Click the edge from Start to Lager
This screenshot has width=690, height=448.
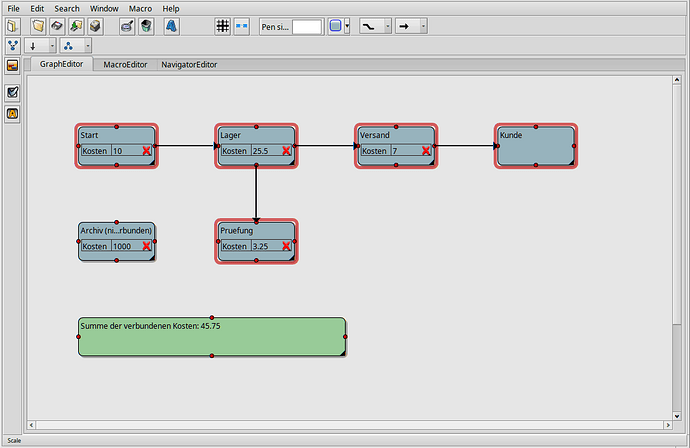pos(185,146)
